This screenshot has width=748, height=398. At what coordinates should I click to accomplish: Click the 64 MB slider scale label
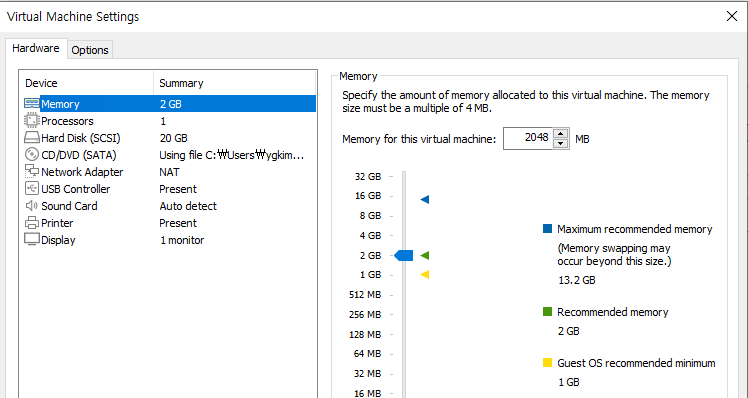click(368, 354)
